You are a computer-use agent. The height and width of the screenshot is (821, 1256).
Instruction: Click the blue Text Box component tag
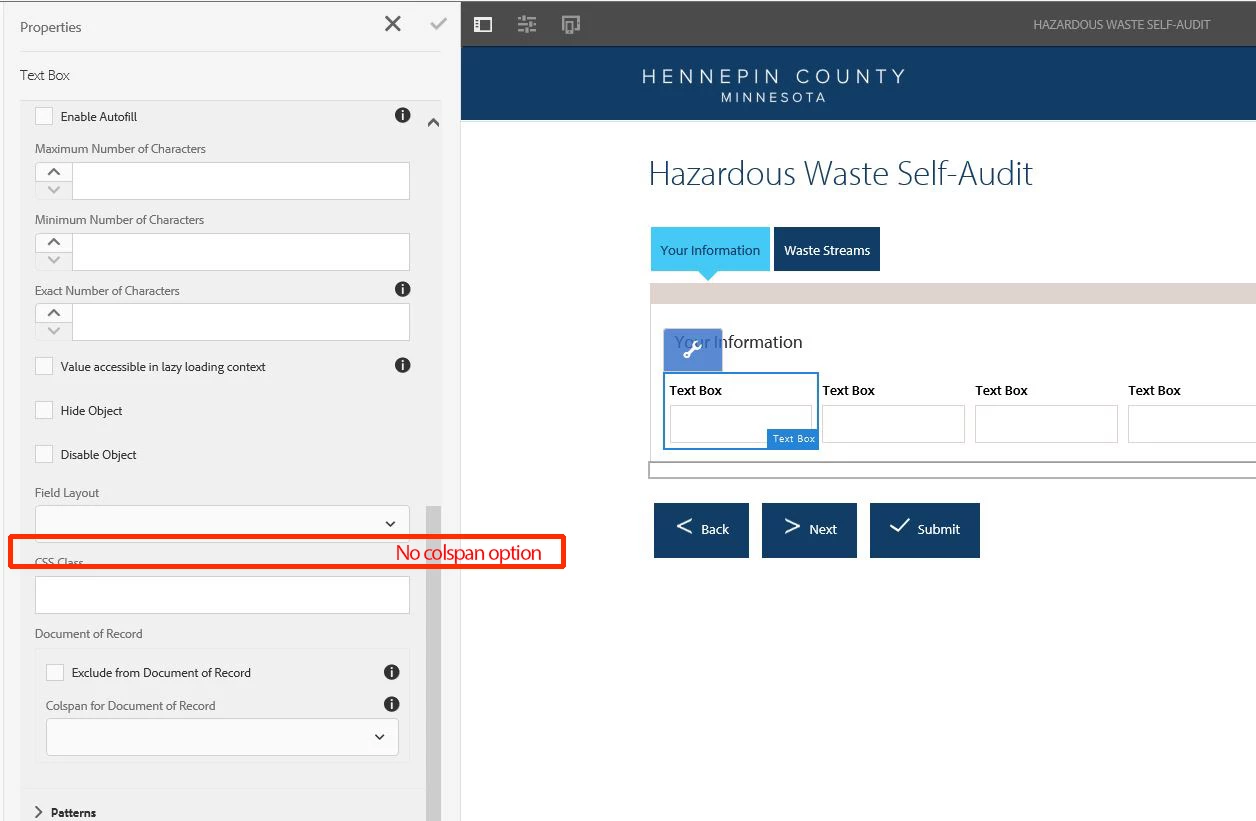793,439
